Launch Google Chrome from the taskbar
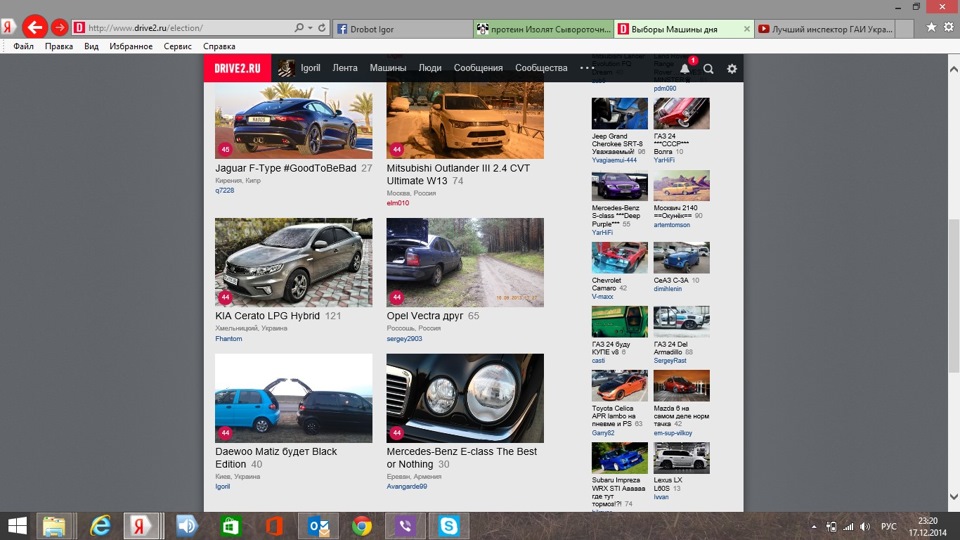The width and height of the screenshot is (960, 540). 362,526
